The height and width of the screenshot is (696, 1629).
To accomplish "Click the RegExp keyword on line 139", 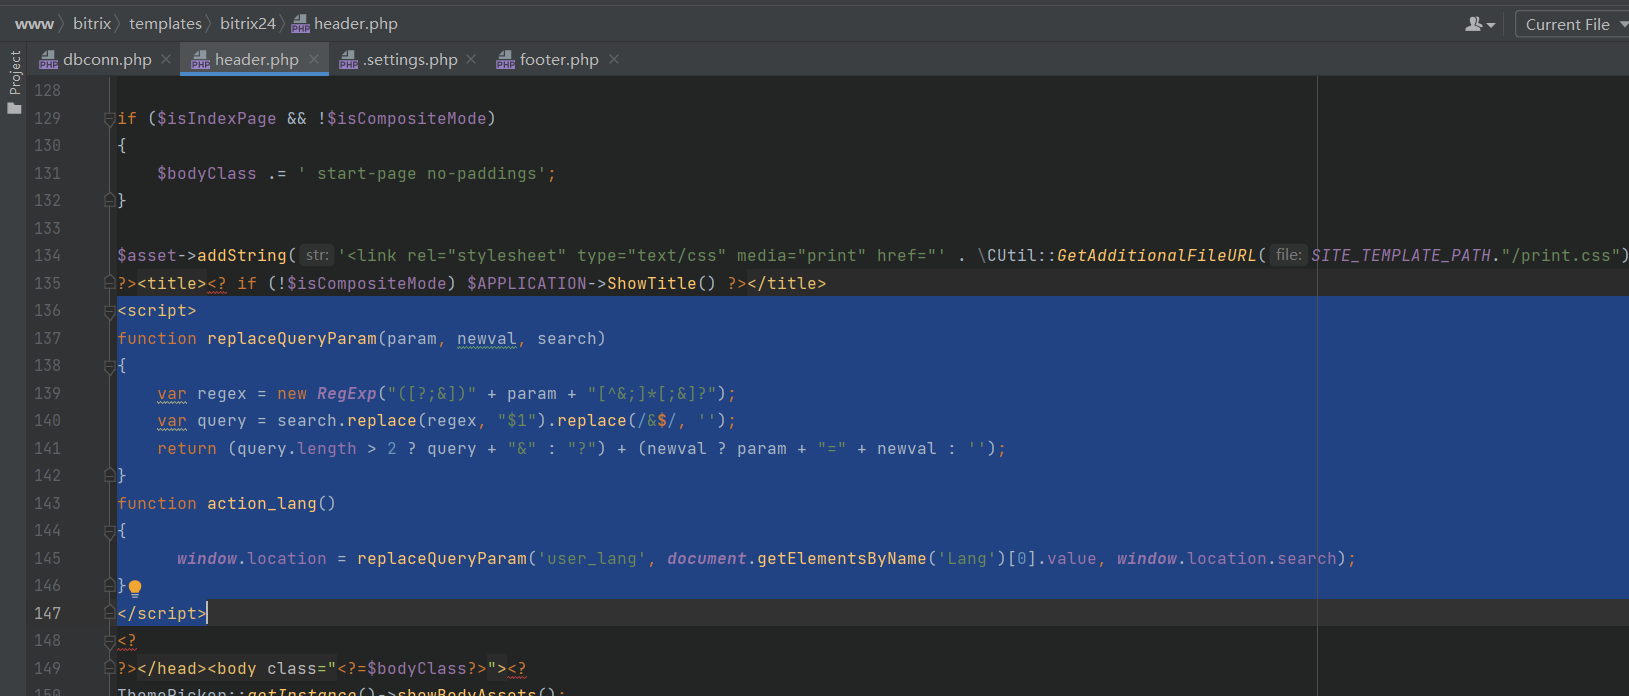I will 347,393.
